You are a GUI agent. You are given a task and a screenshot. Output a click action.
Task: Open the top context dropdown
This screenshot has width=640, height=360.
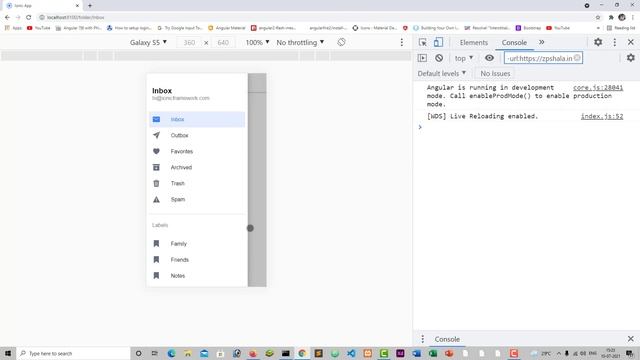[x=464, y=58]
